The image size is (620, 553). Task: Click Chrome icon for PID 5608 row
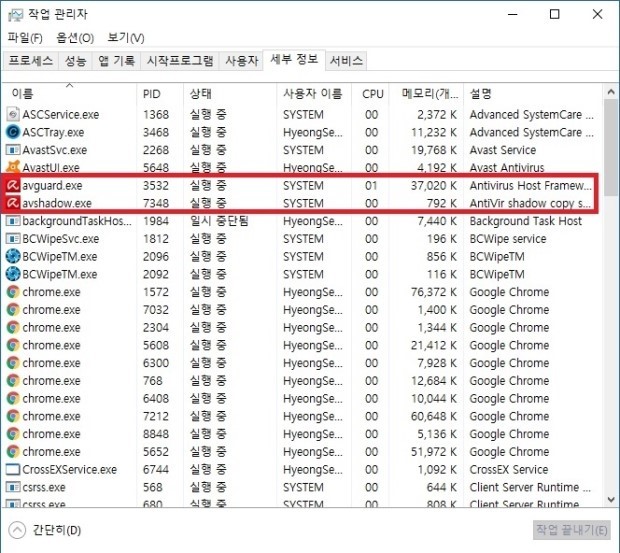(x=13, y=345)
